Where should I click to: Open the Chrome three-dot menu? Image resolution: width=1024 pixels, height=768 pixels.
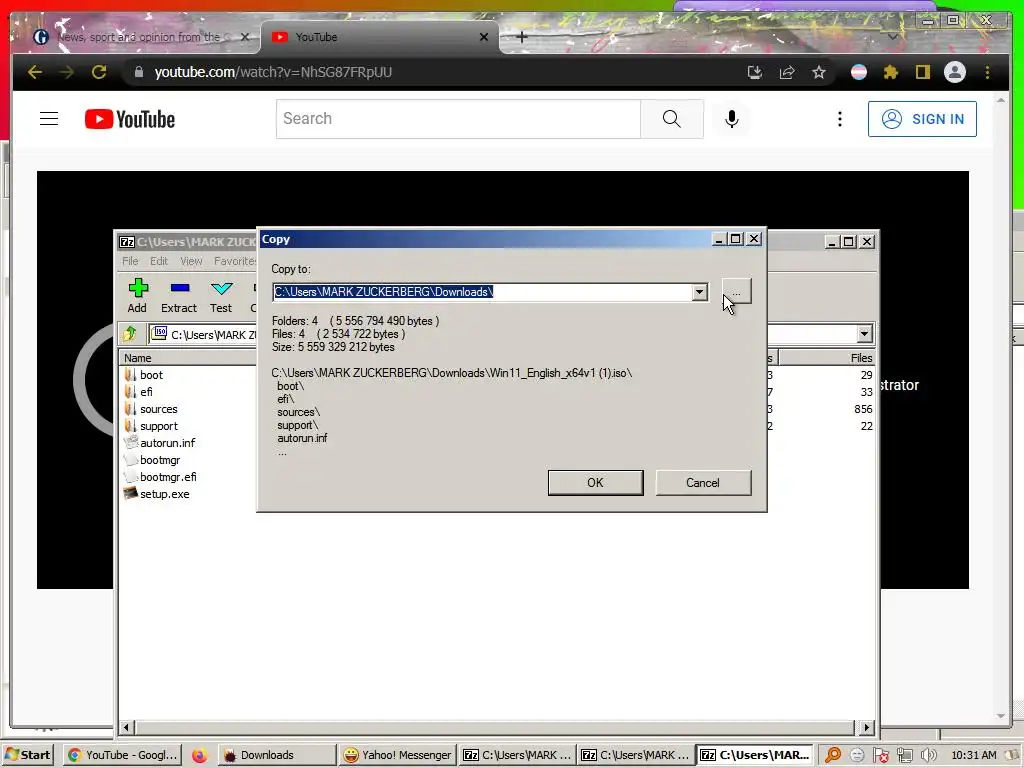tap(987, 72)
